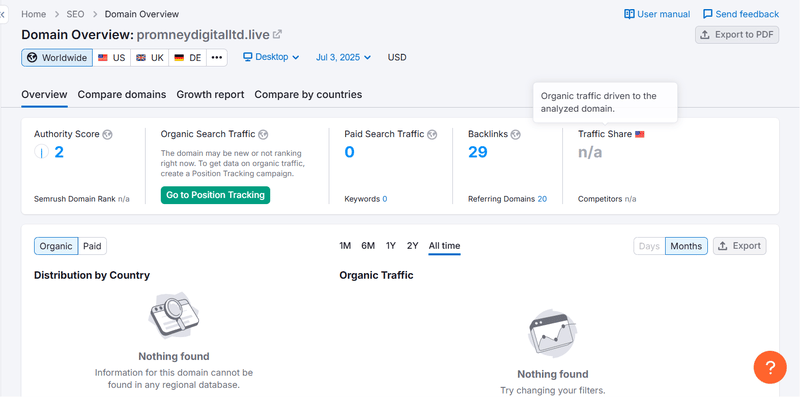Click Traffic Share US flag icon
Image resolution: width=800 pixels, height=397 pixels.
pyautogui.click(x=640, y=134)
